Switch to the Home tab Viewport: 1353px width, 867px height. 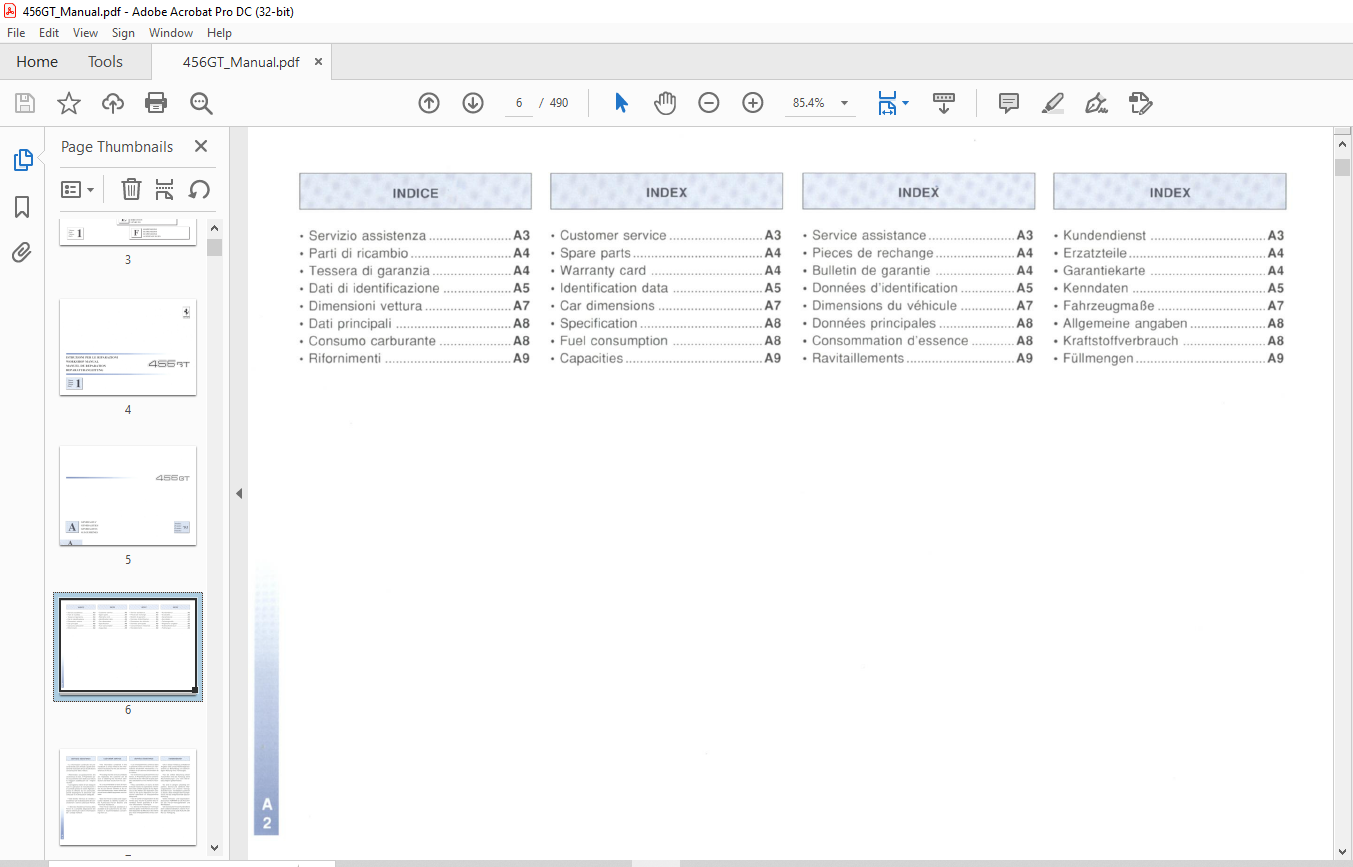pyautogui.click(x=37, y=62)
